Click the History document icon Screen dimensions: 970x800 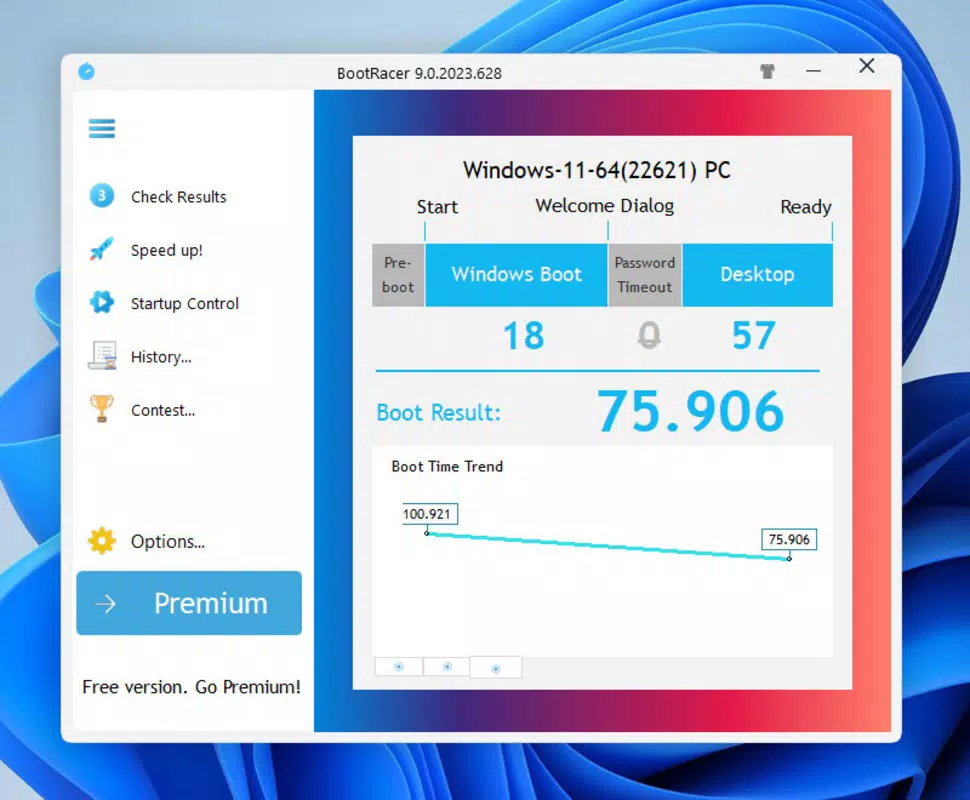tap(102, 356)
